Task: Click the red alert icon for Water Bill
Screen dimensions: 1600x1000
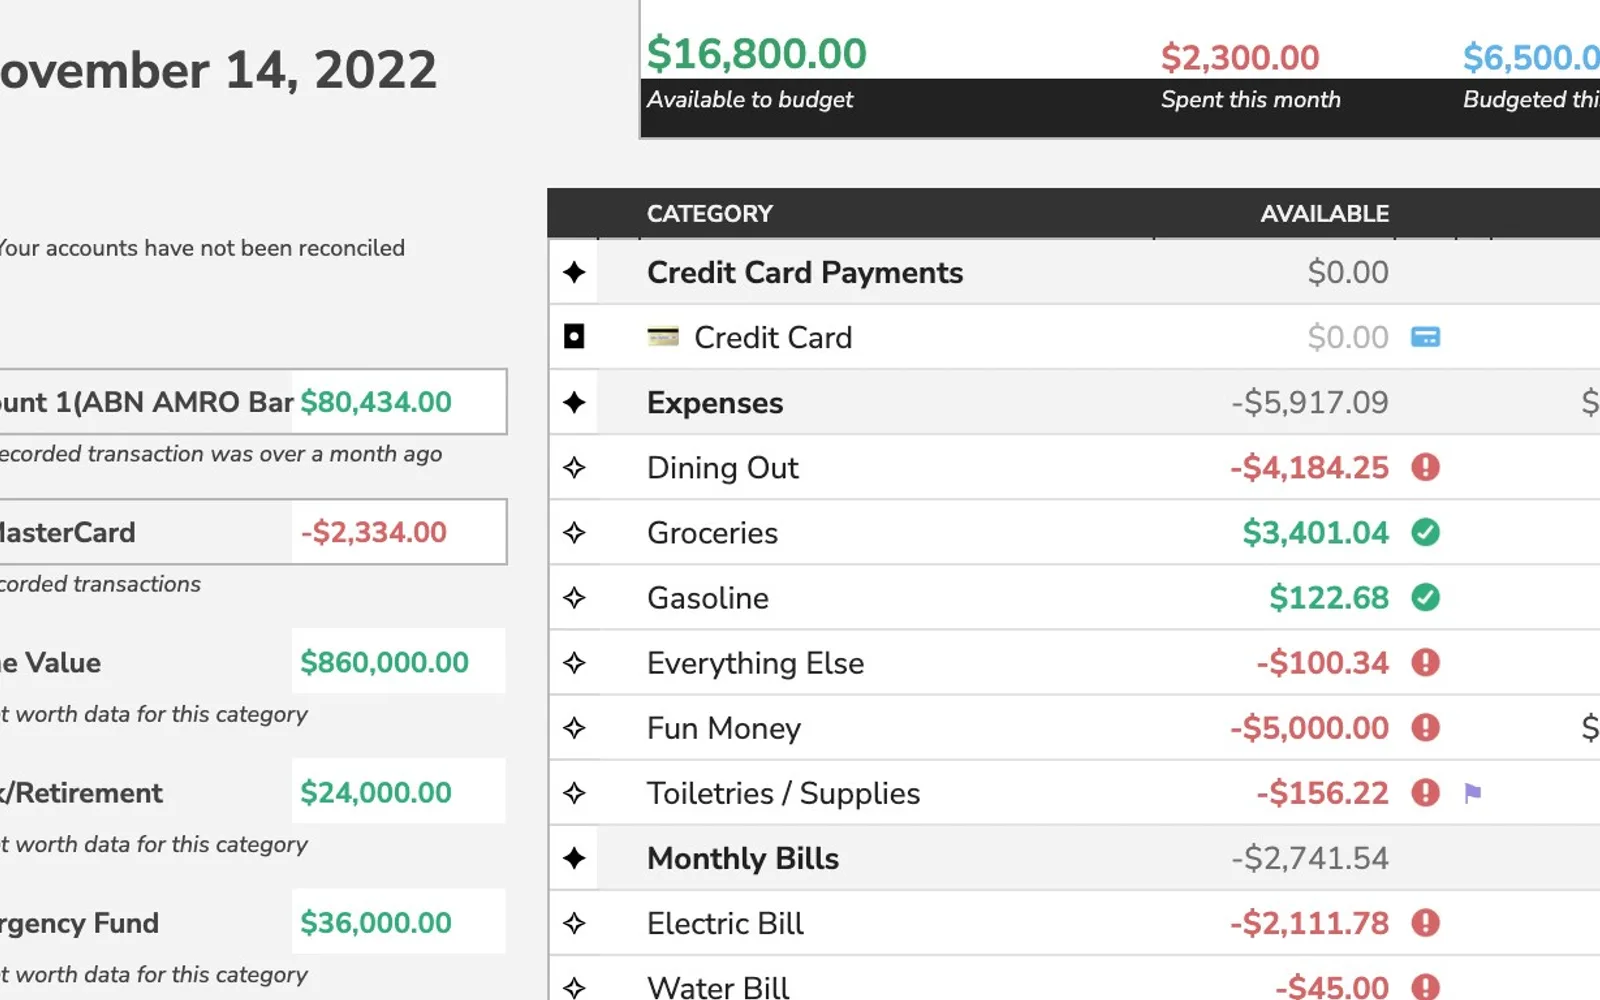Action: tap(1425, 988)
